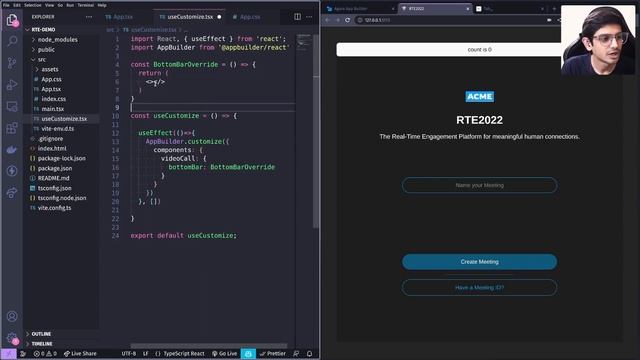
Task: Click the editor horizontal scrollbar
Action: click(x=209, y=346)
